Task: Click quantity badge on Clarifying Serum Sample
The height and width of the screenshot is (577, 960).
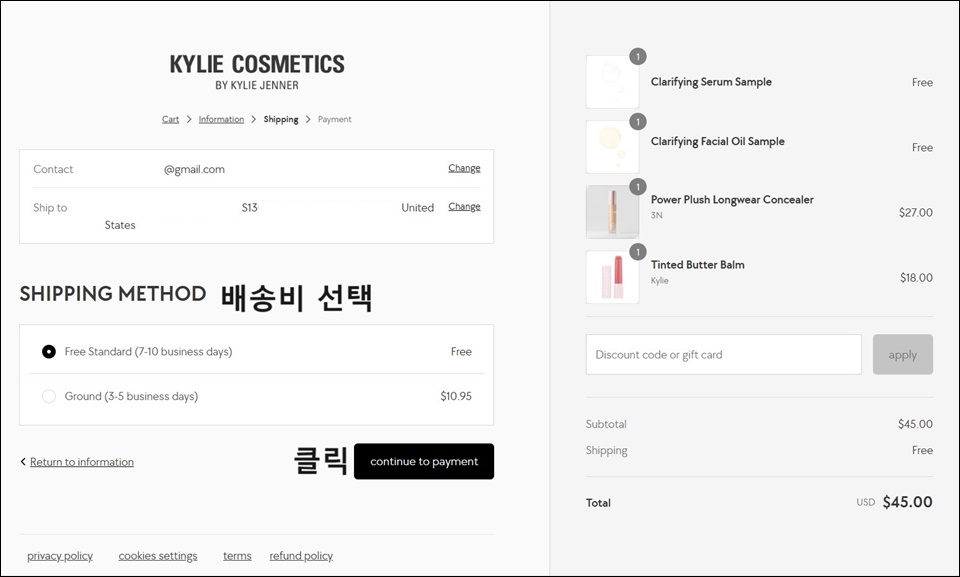Action: click(638, 56)
